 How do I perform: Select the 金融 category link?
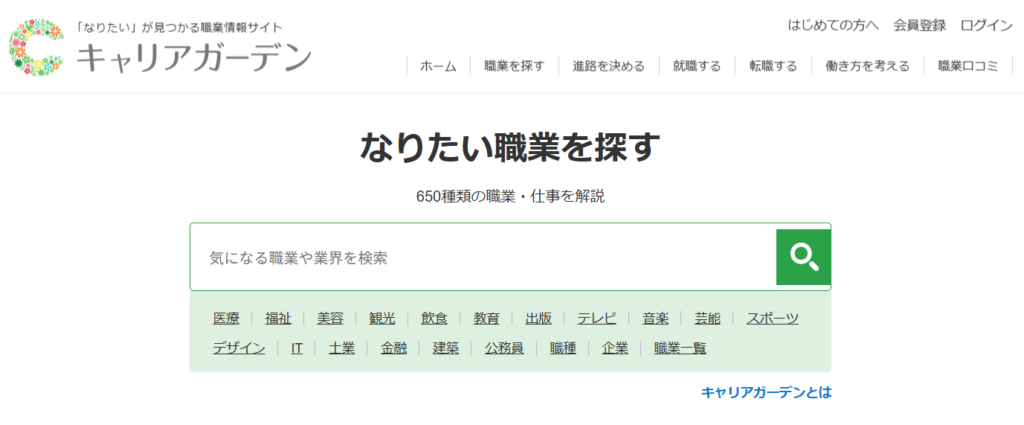click(394, 349)
